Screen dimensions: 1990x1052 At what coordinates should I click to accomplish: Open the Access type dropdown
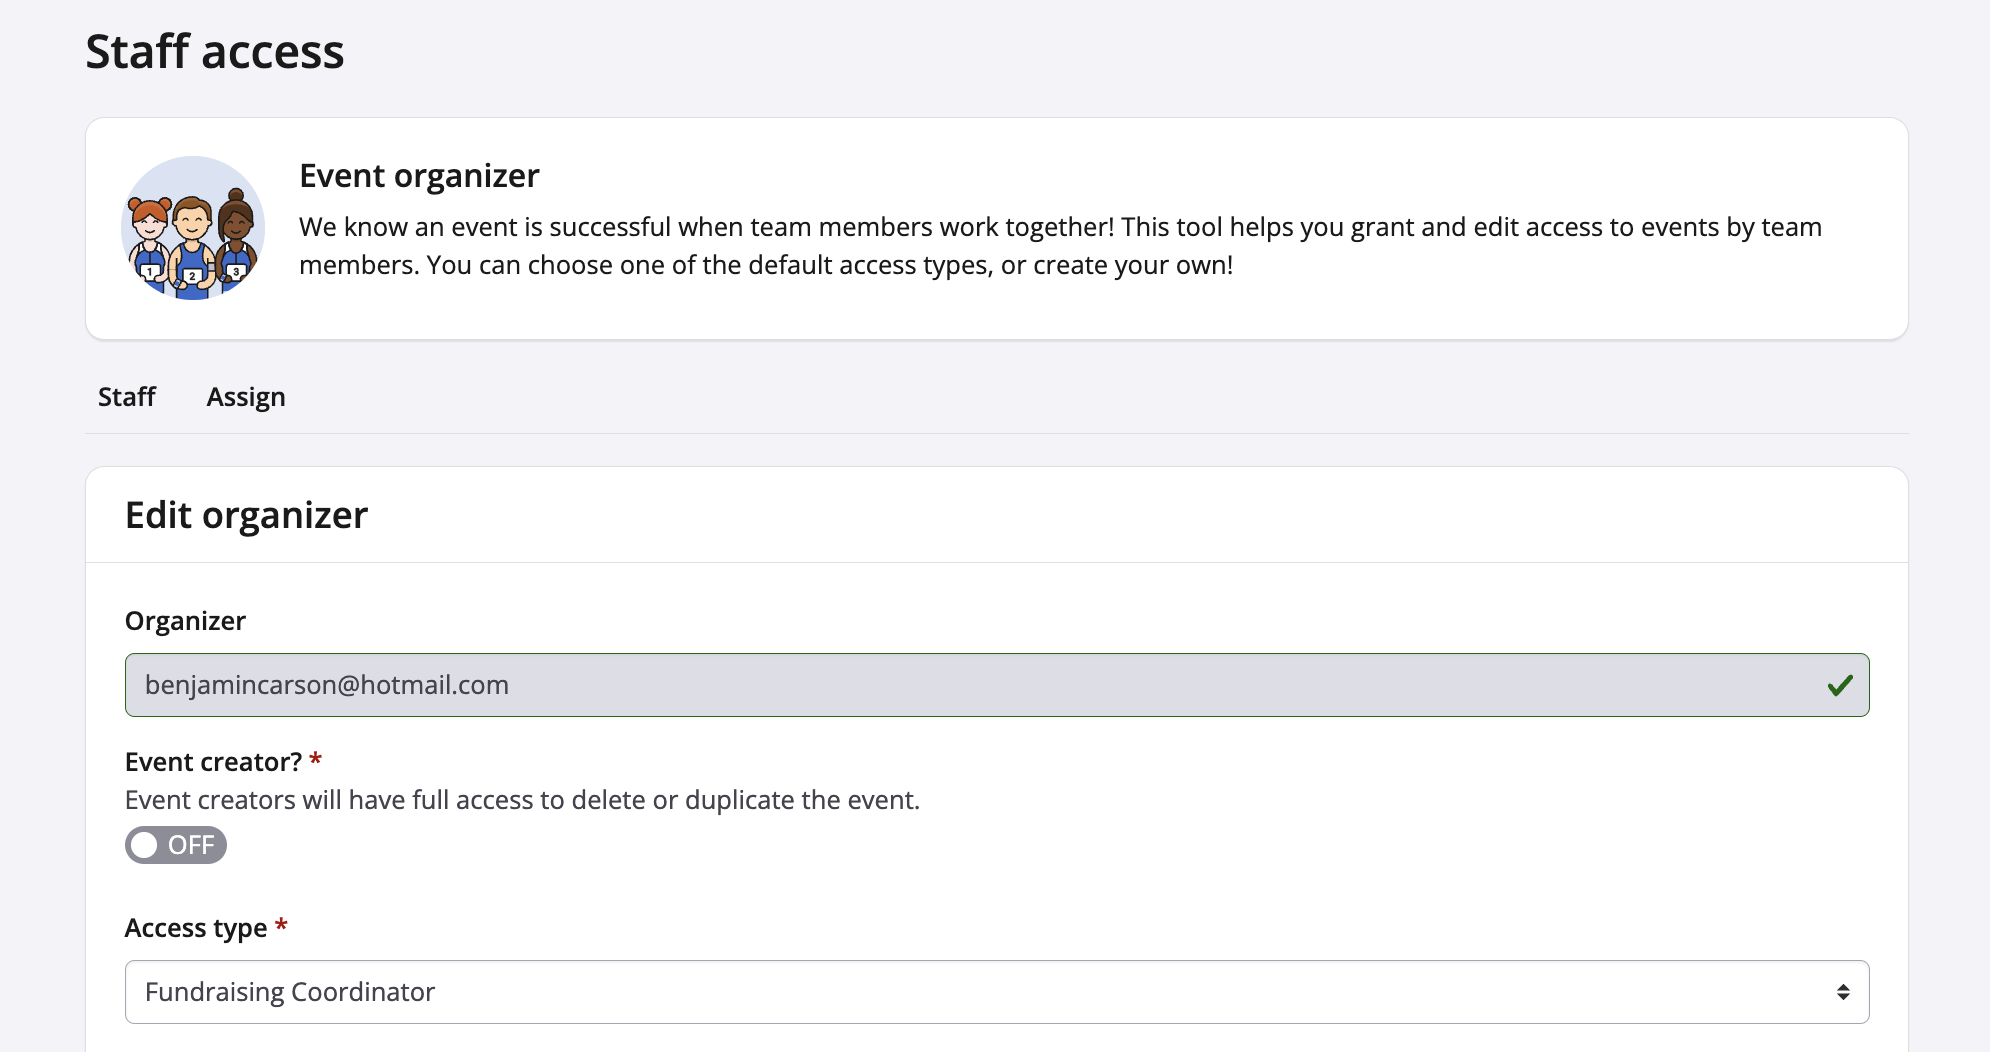point(995,992)
